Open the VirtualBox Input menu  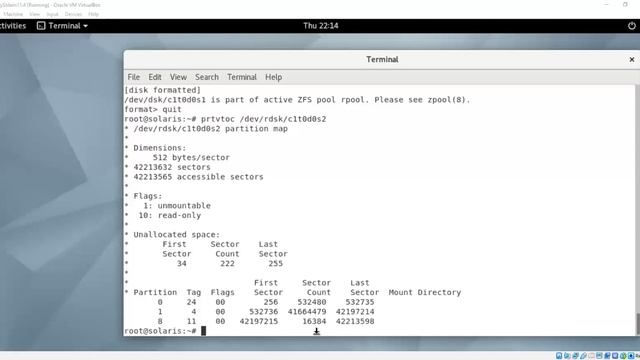point(52,14)
